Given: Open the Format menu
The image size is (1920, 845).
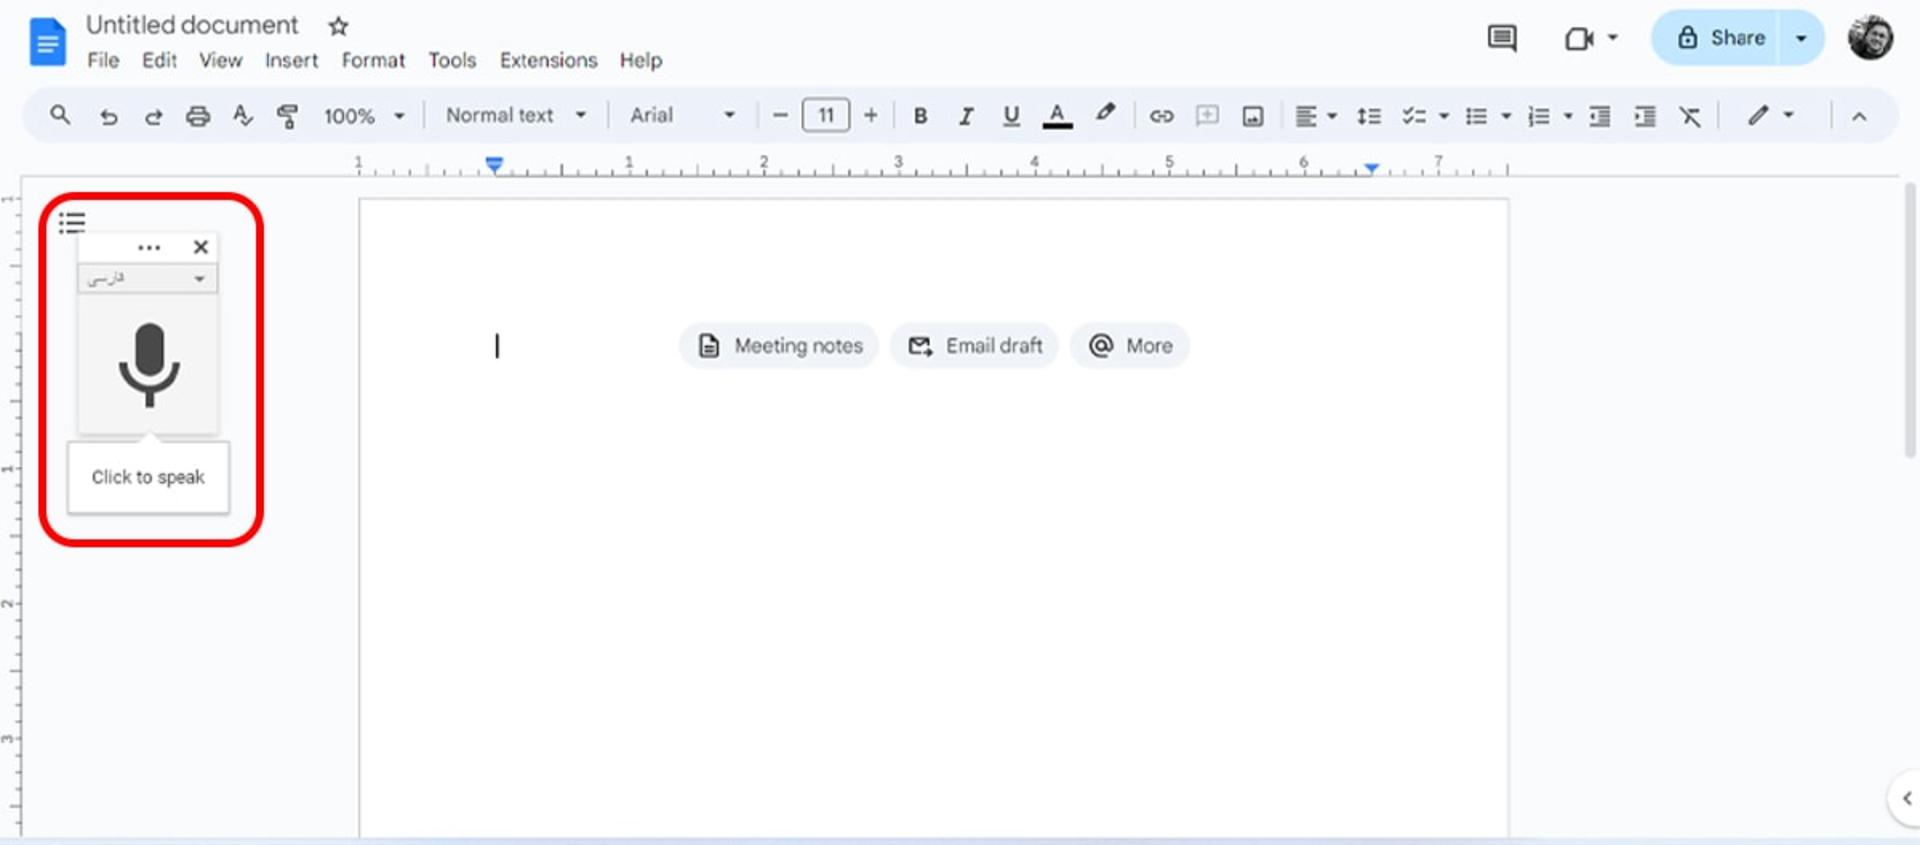Looking at the screenshot, I should coord(373,60).
